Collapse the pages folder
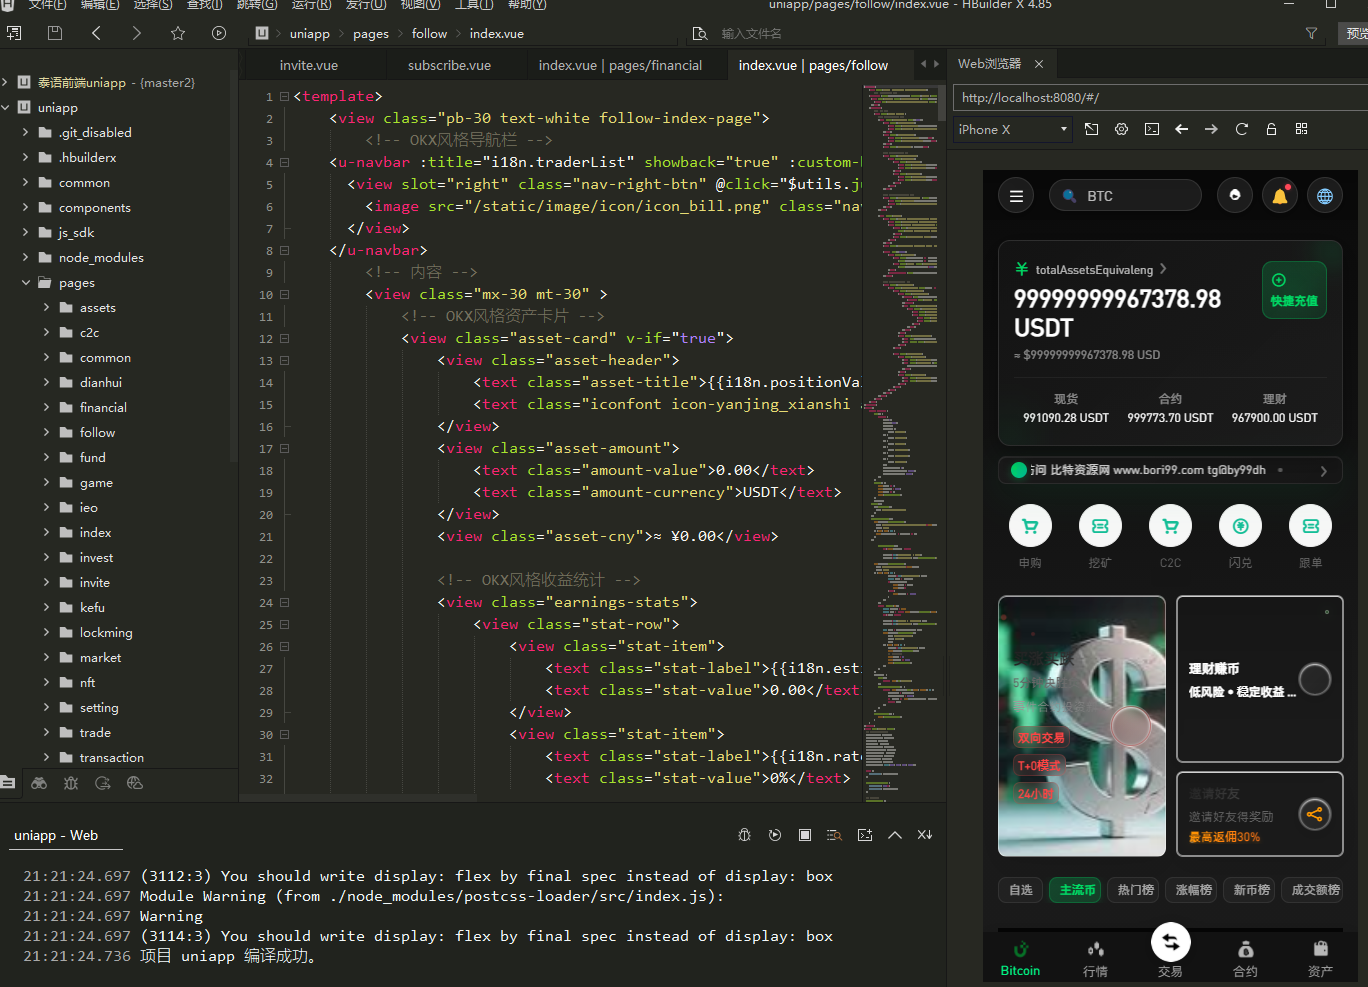The image size is (1368, 987). click(26, 283)
